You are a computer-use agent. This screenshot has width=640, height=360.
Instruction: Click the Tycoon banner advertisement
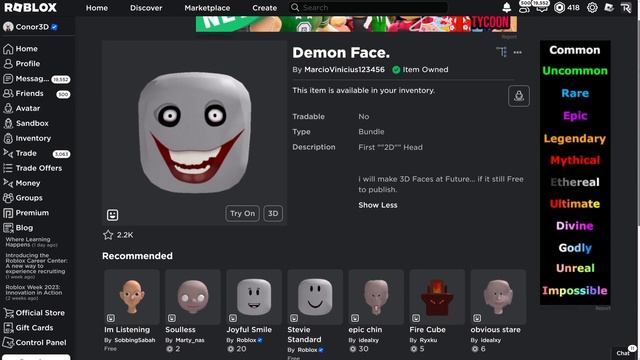356,24
